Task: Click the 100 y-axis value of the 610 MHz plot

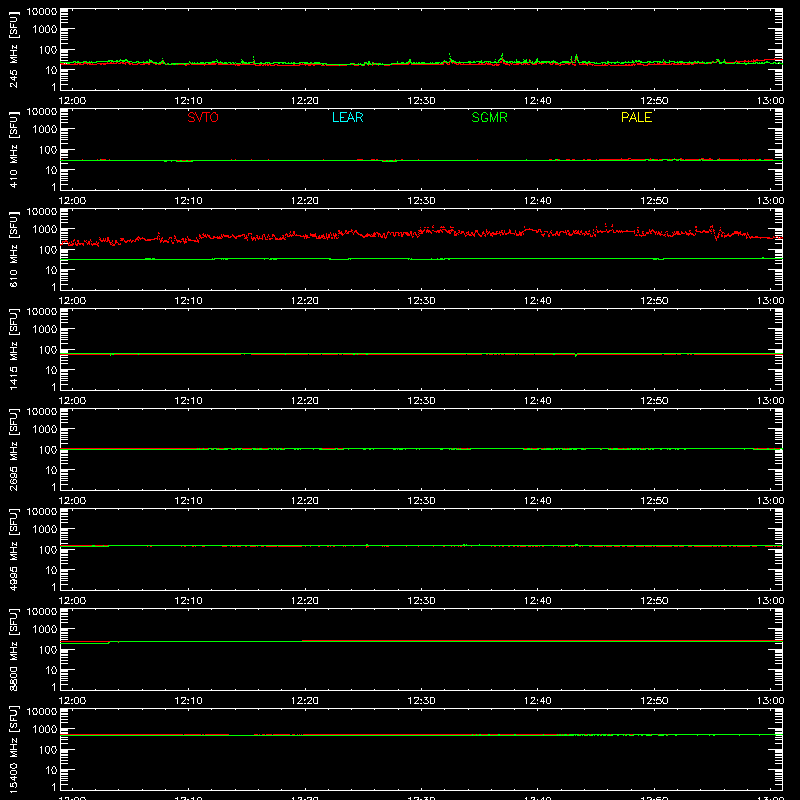Action: tap(48, 250)
